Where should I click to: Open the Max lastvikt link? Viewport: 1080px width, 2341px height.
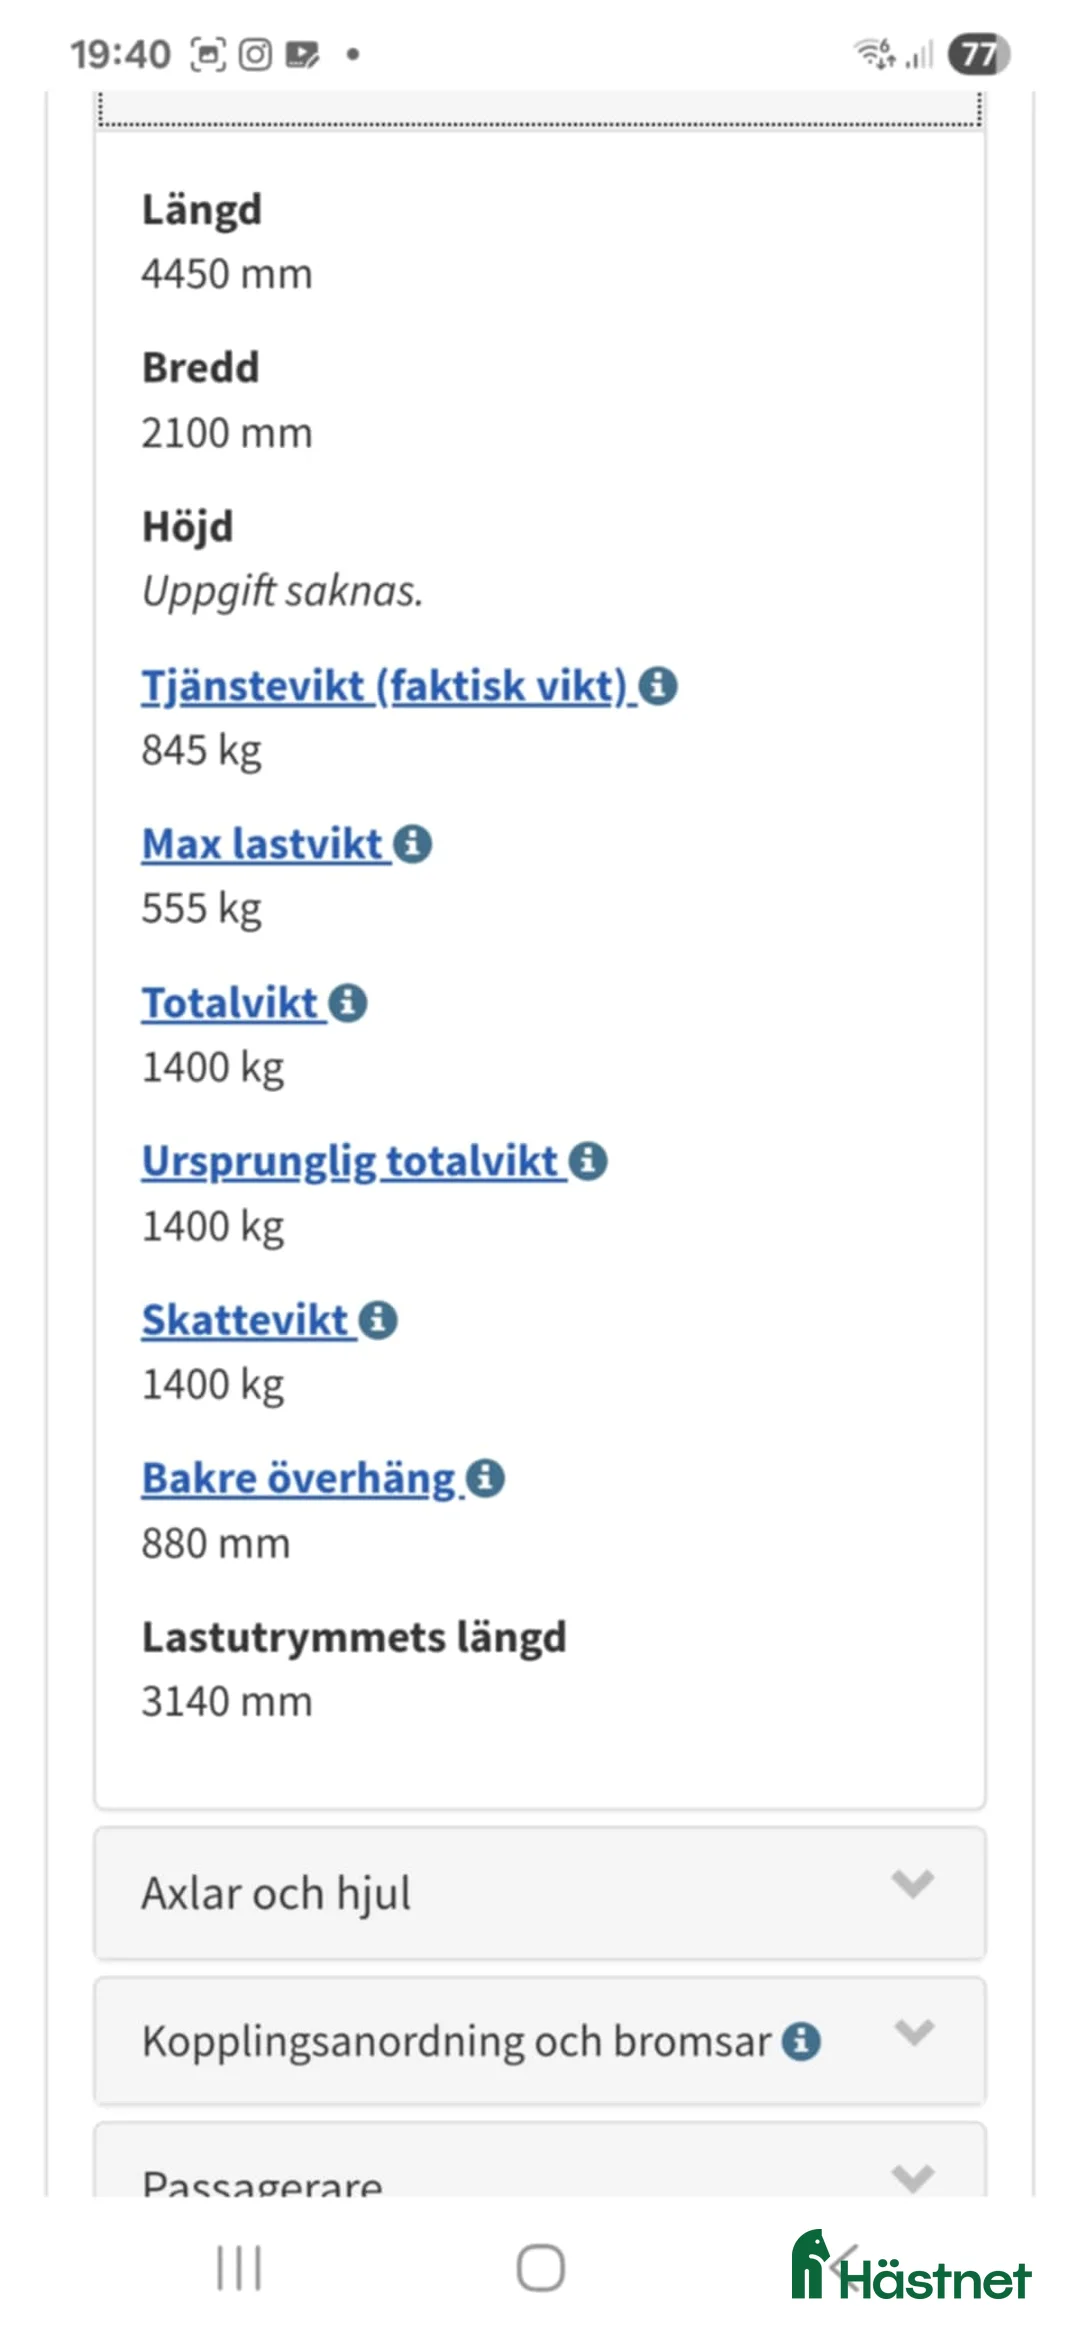[x=262, y=844]
